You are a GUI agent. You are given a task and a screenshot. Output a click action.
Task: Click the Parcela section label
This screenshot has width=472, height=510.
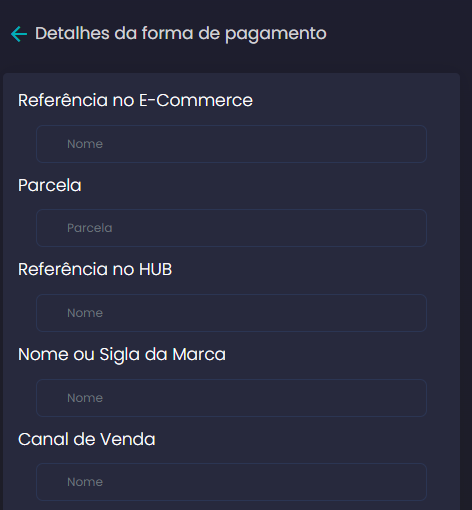[50, 185]
